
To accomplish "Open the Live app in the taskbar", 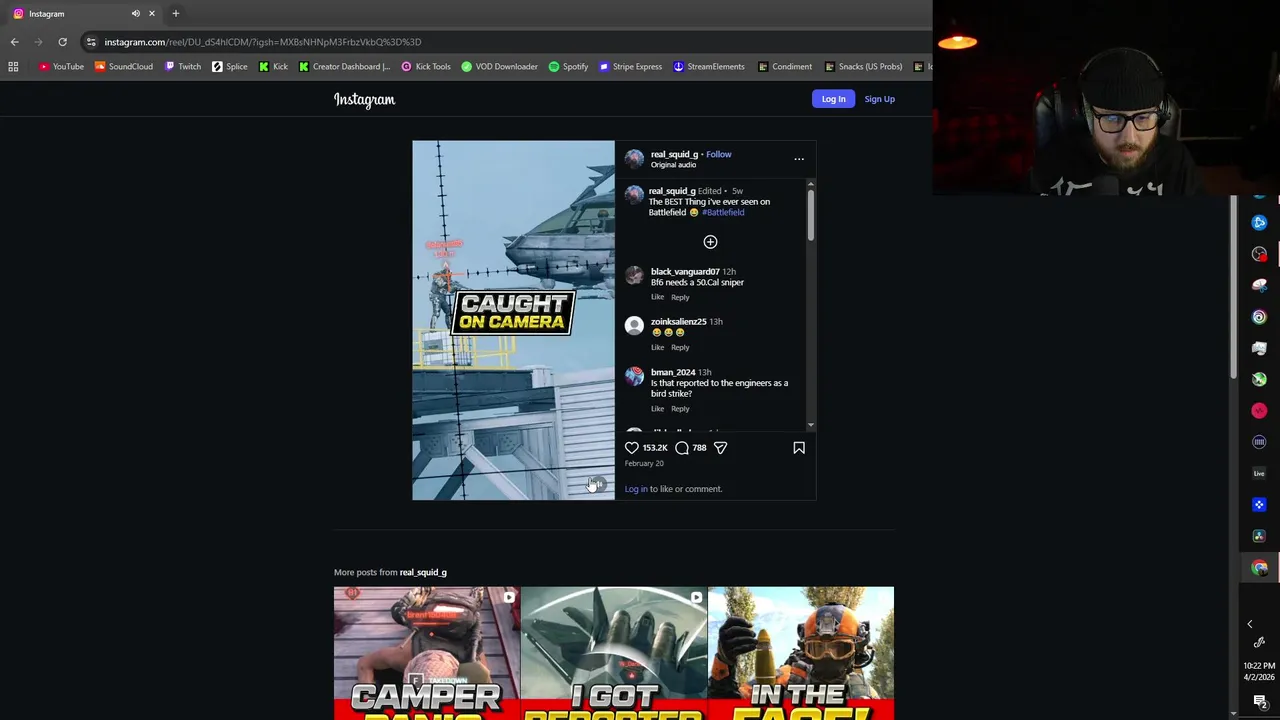I will tap(1259, 473).
